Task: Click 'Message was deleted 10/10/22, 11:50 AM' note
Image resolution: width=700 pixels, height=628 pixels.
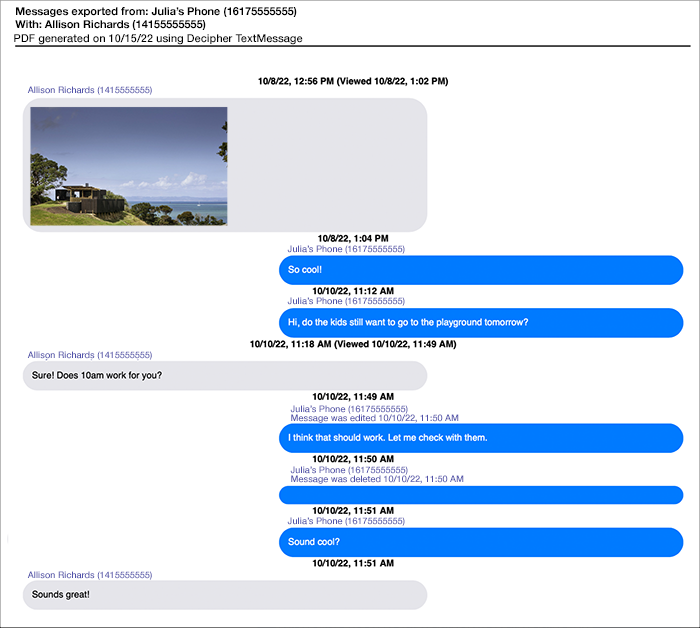Action: click(377, 479)
